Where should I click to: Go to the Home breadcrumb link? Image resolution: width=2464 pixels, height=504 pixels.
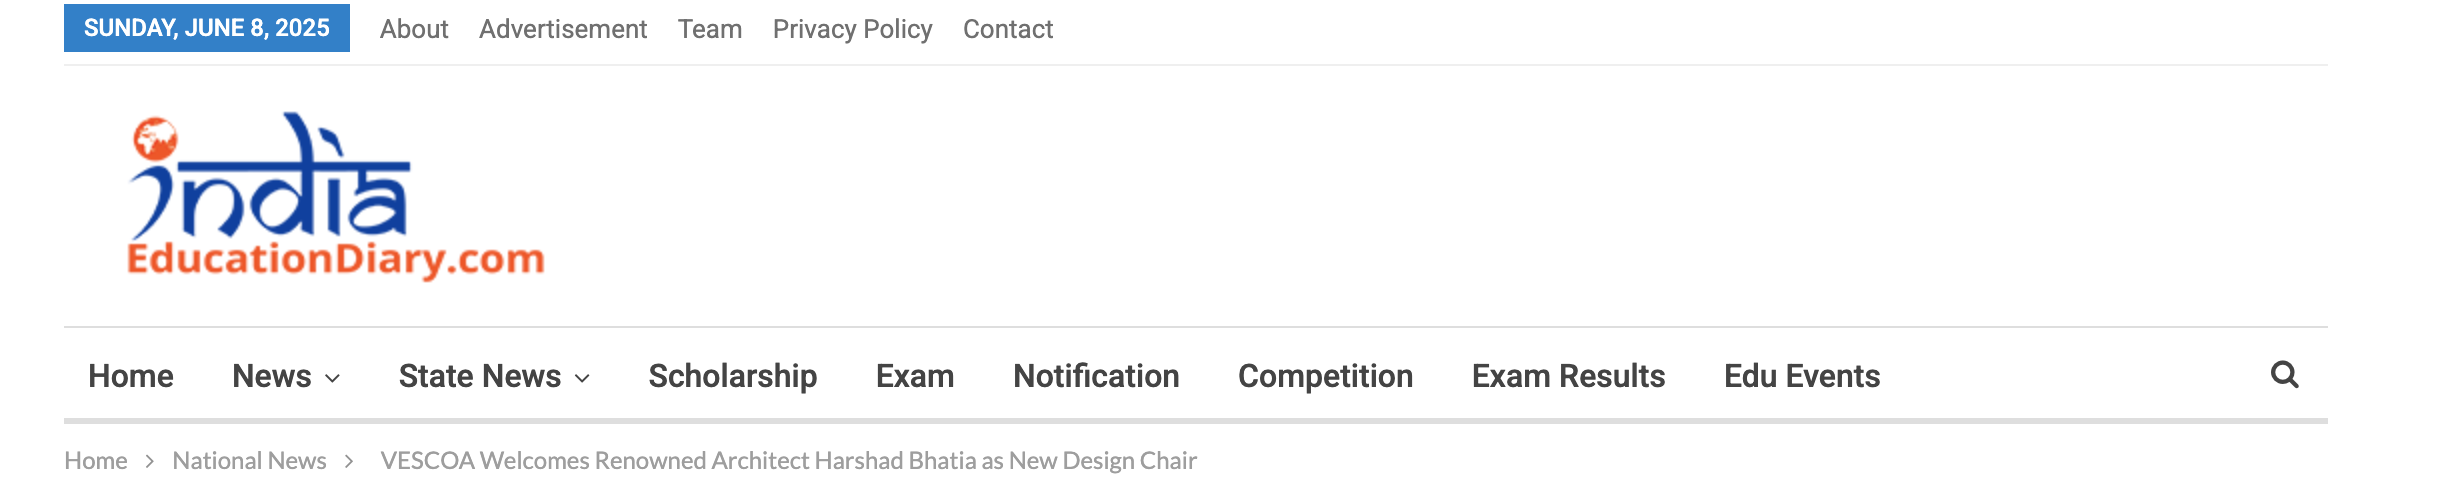96,460
